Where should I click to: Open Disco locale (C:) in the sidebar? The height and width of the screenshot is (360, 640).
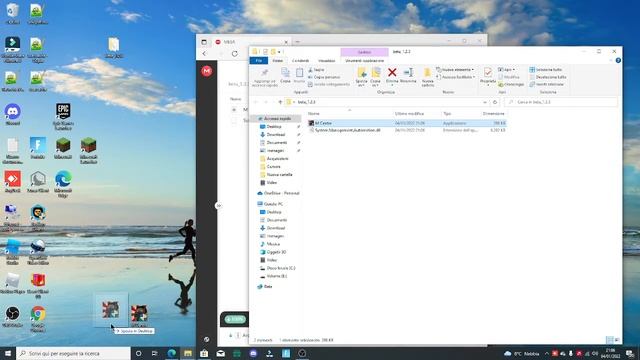pyautogui.click(x=278, y=268)
